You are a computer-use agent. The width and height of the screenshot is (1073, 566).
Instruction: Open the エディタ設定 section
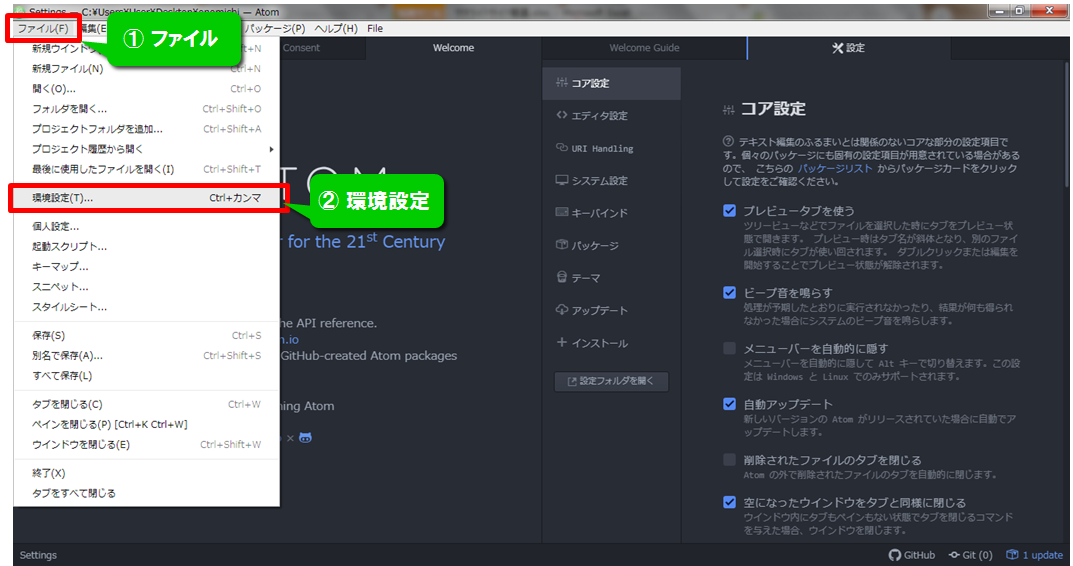[612, 116]
